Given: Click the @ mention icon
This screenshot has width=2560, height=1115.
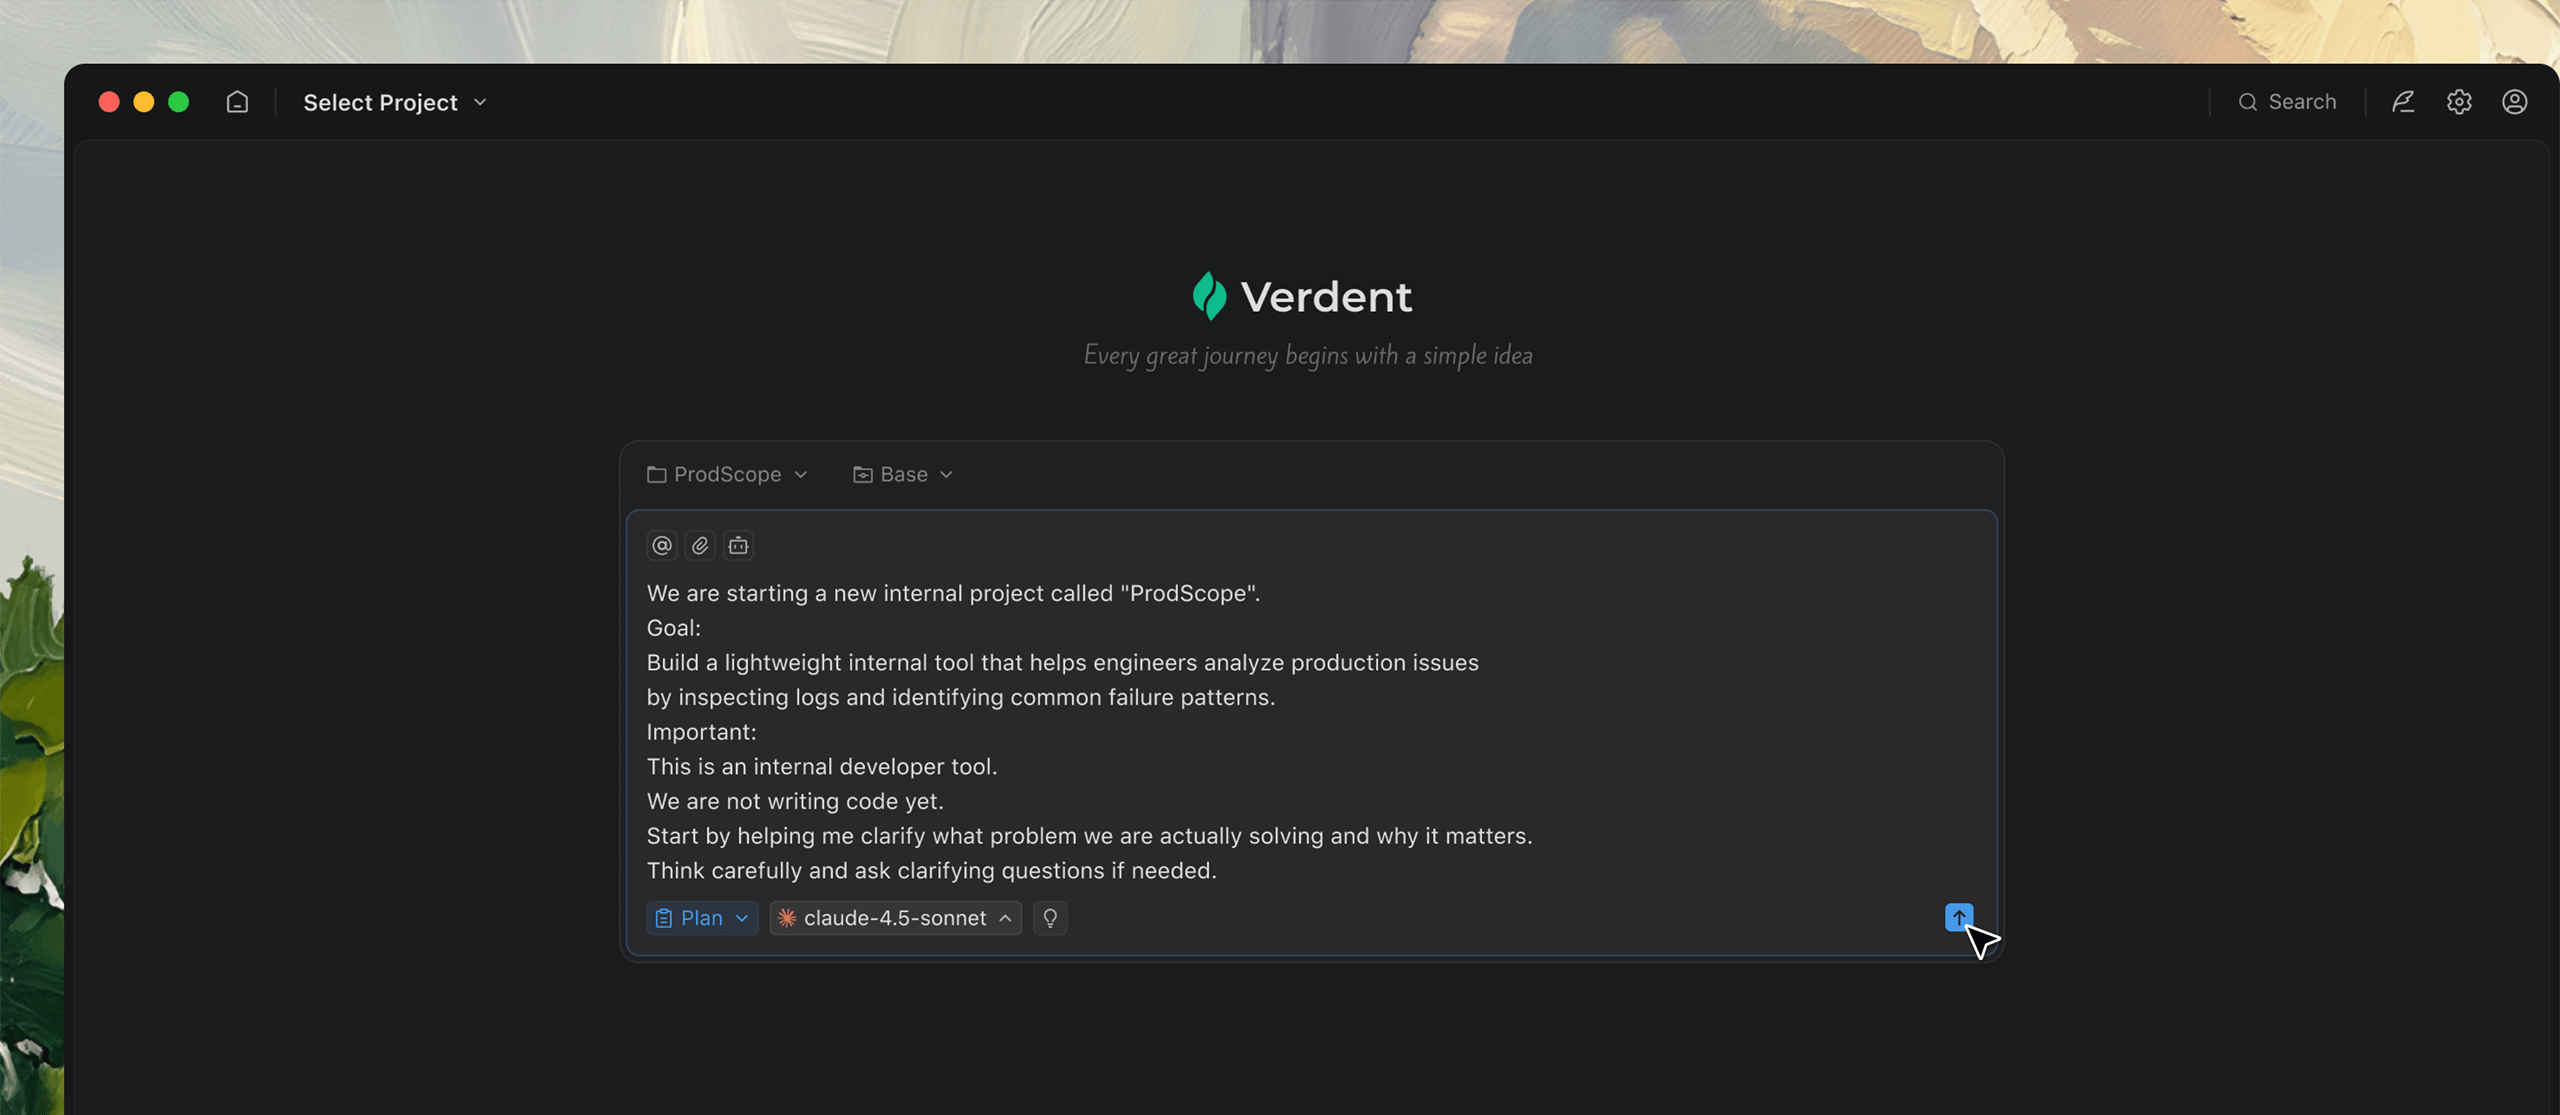Looking at the screenshot, I should coord(662,545).
